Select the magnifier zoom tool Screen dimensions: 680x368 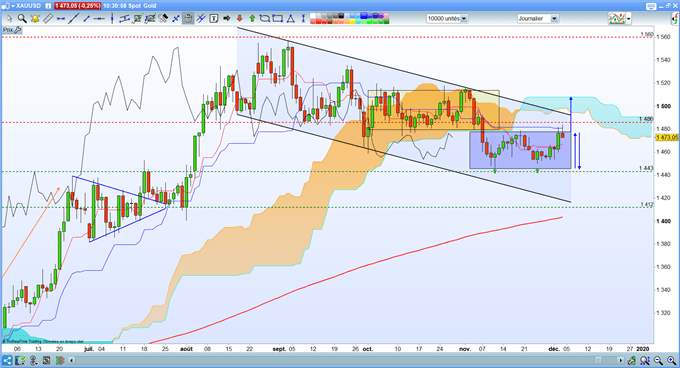click(x=22, y=18)
